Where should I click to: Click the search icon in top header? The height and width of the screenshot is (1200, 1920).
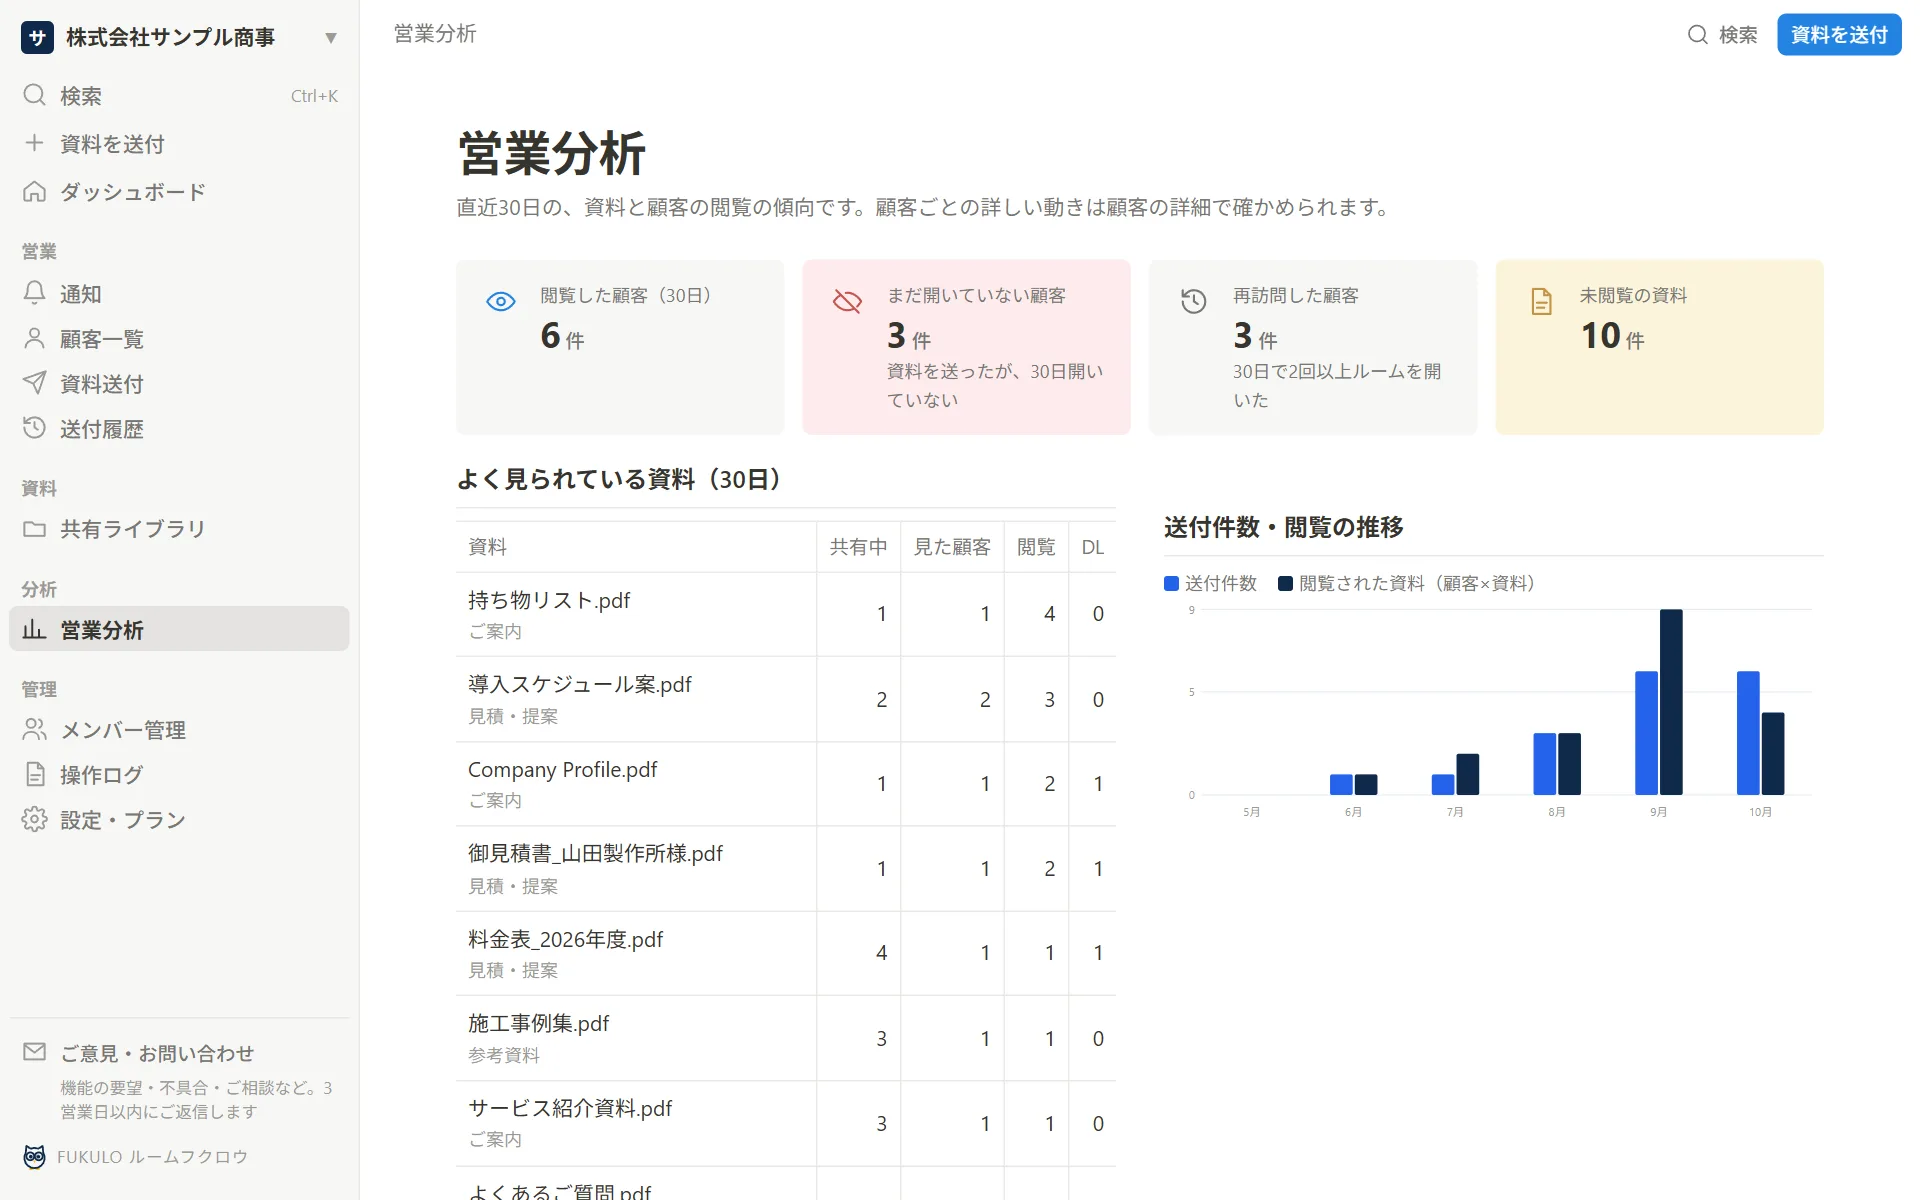(1697, 35)
